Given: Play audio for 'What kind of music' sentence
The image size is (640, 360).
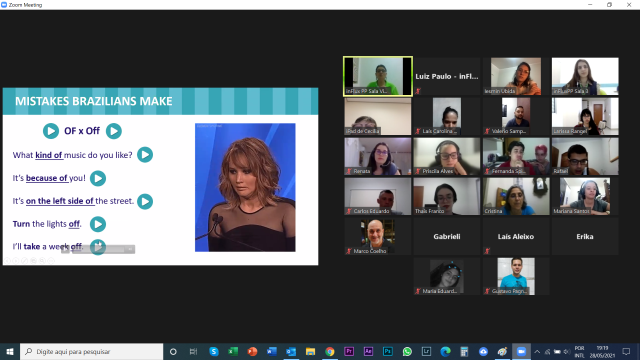Looking at the screenshot, I should 145,155.
